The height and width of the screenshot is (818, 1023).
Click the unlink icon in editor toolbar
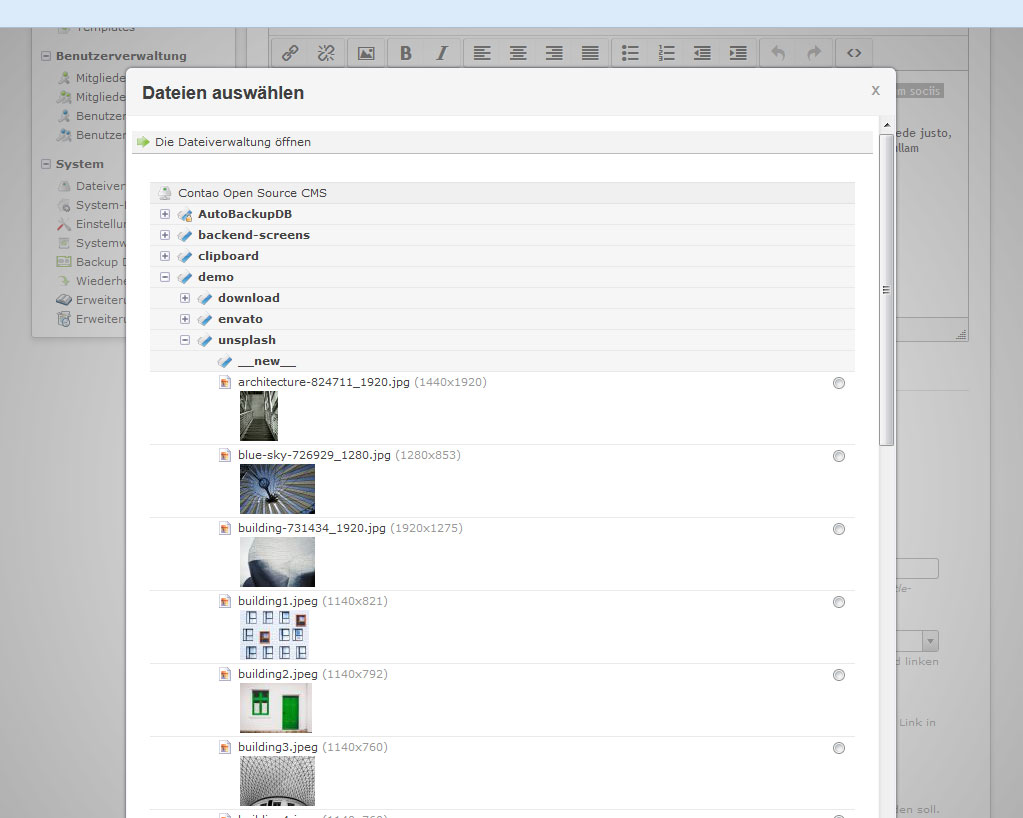click(x=325, y=53)
